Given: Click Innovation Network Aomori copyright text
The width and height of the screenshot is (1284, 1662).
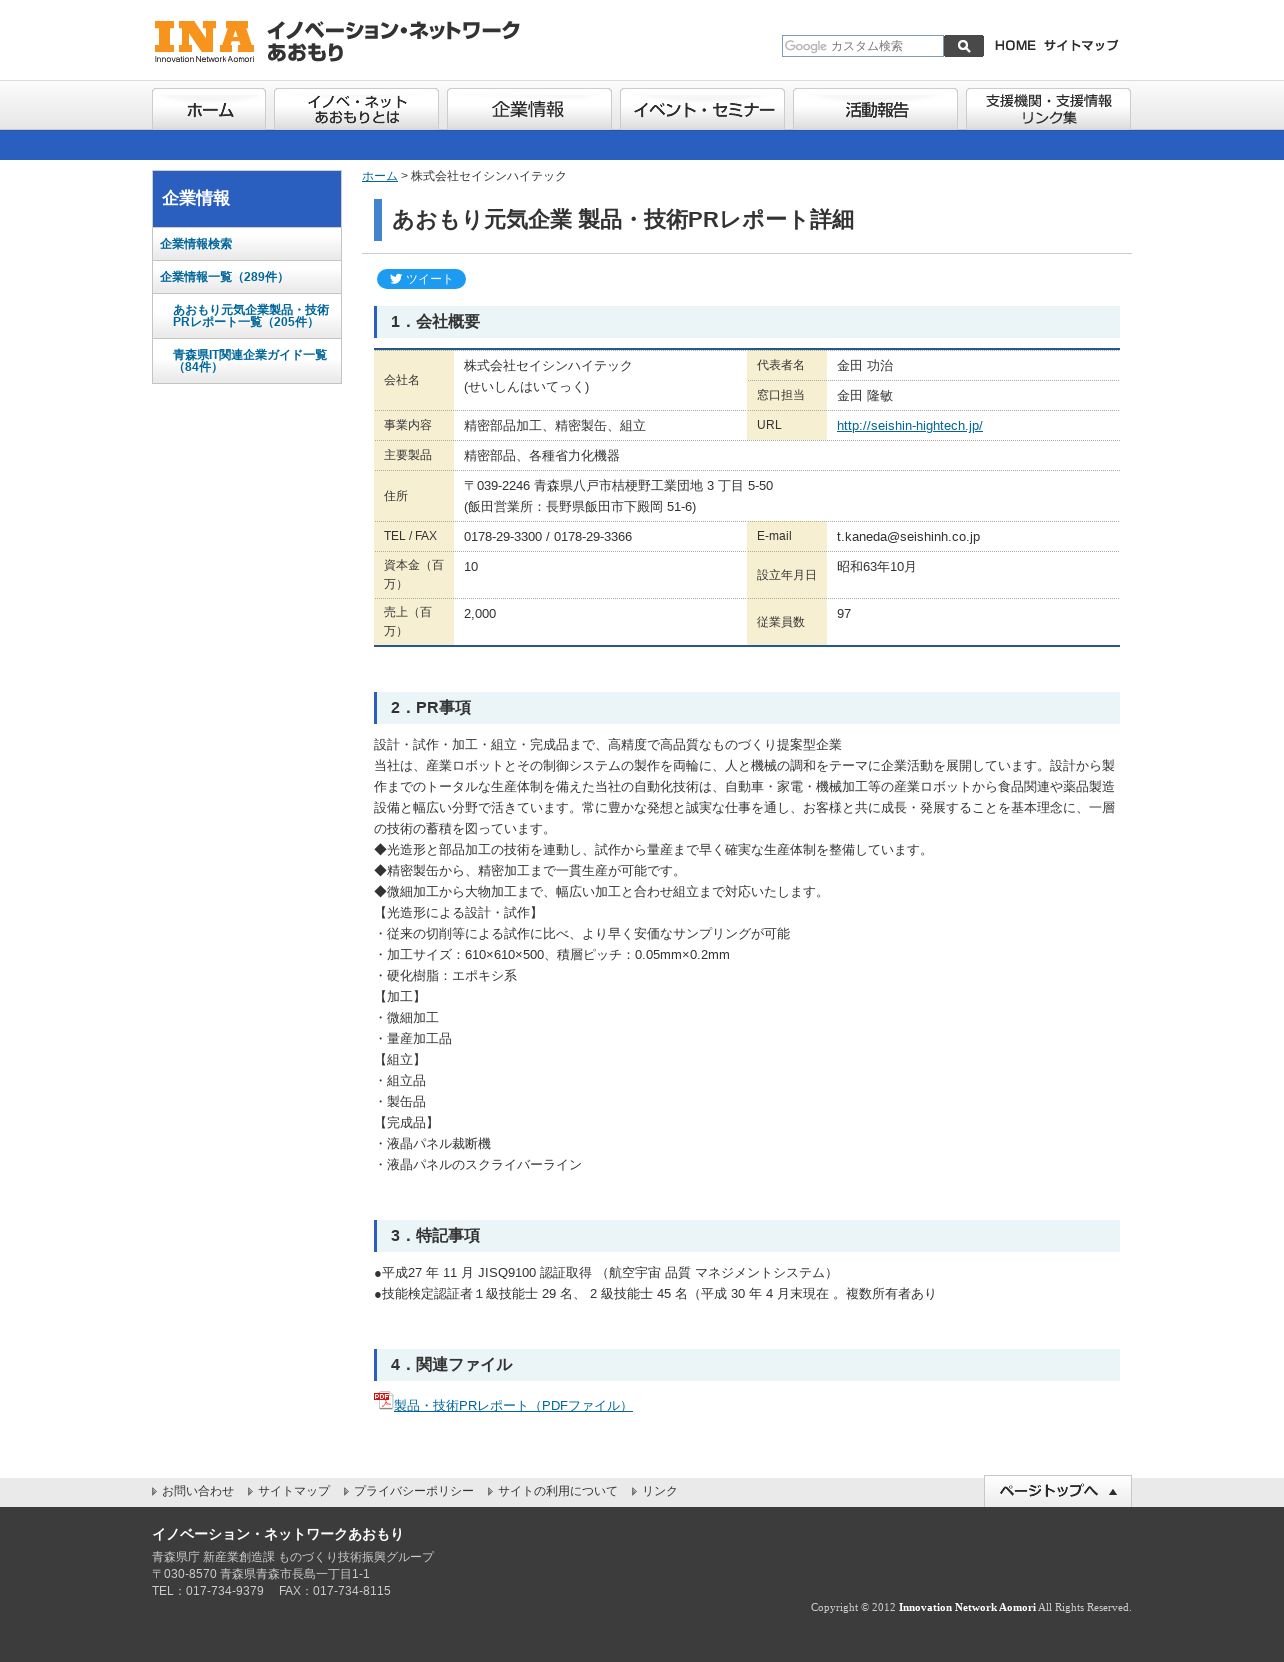Looking at the screenshot, I should click(x=967, y=1607).
